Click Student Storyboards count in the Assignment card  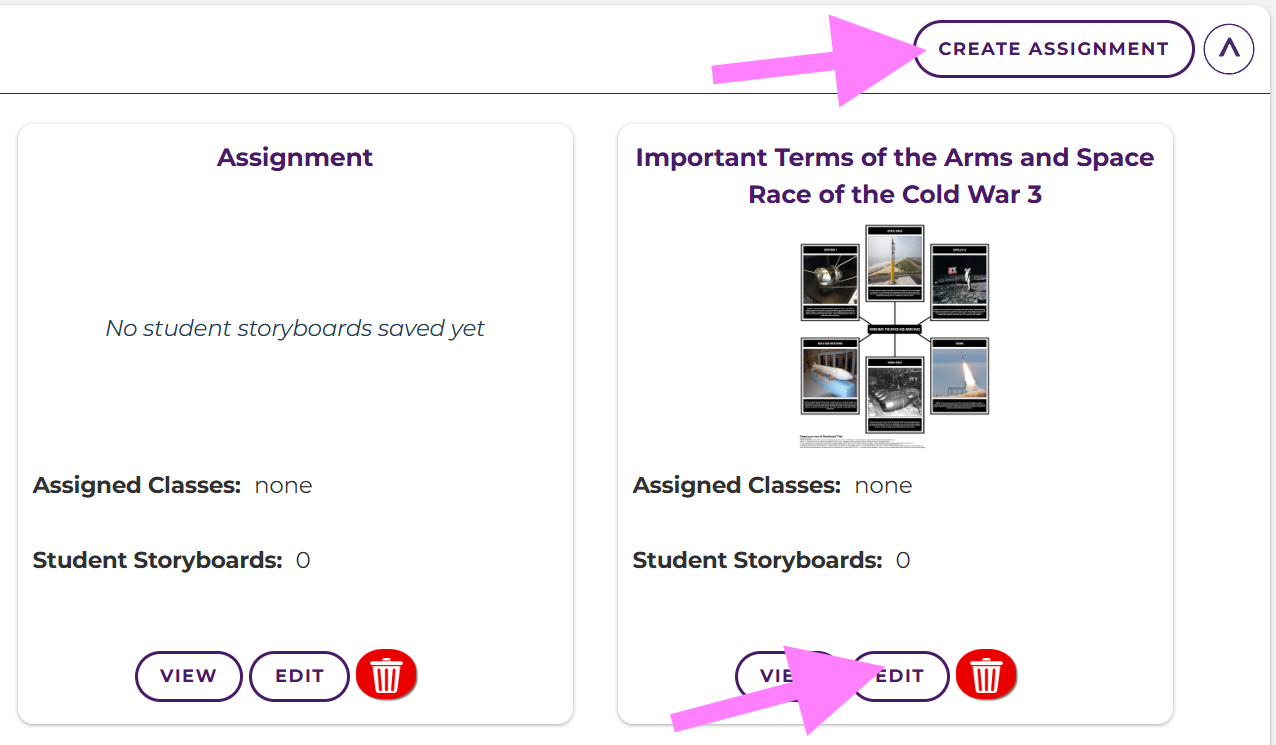[x=303, y=560]
